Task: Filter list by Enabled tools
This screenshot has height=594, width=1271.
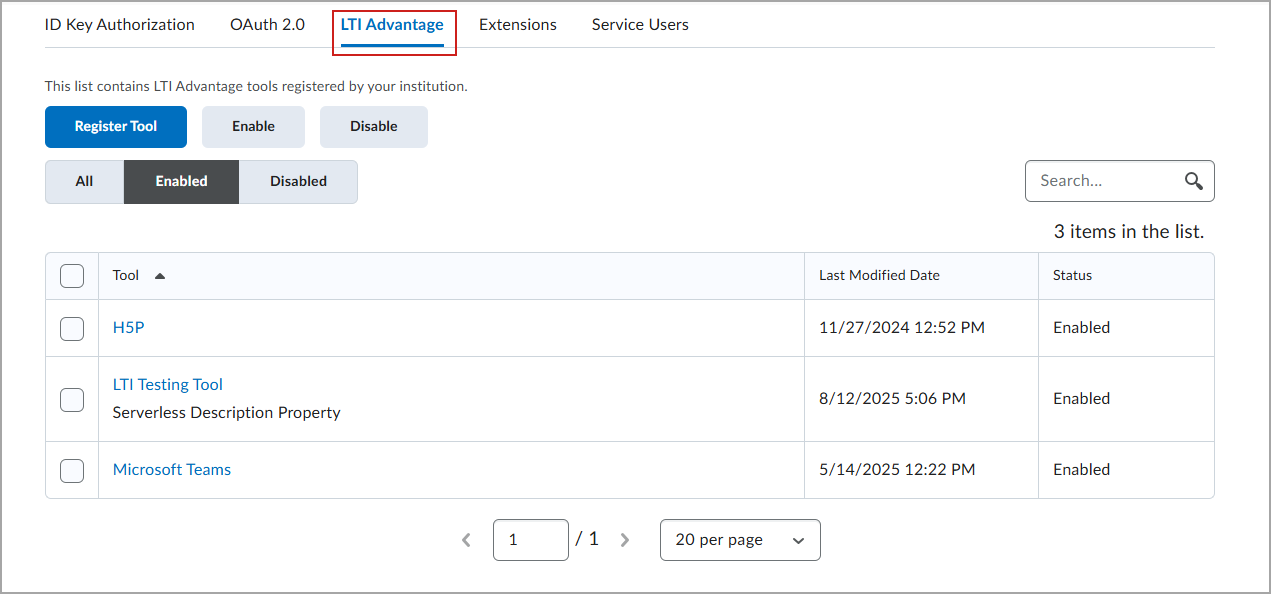Action: 181,182
